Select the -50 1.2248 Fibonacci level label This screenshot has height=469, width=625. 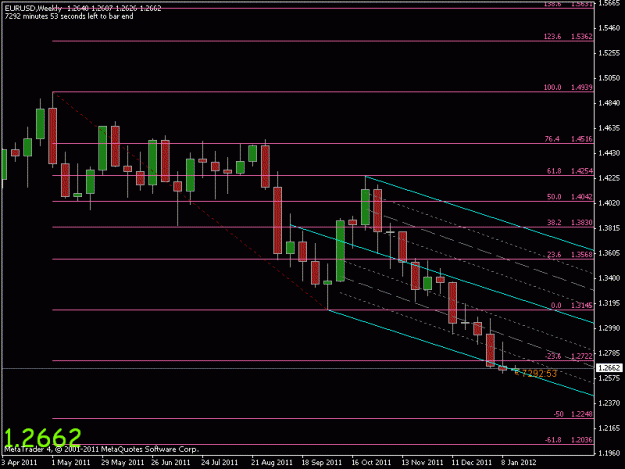(573, 414)
